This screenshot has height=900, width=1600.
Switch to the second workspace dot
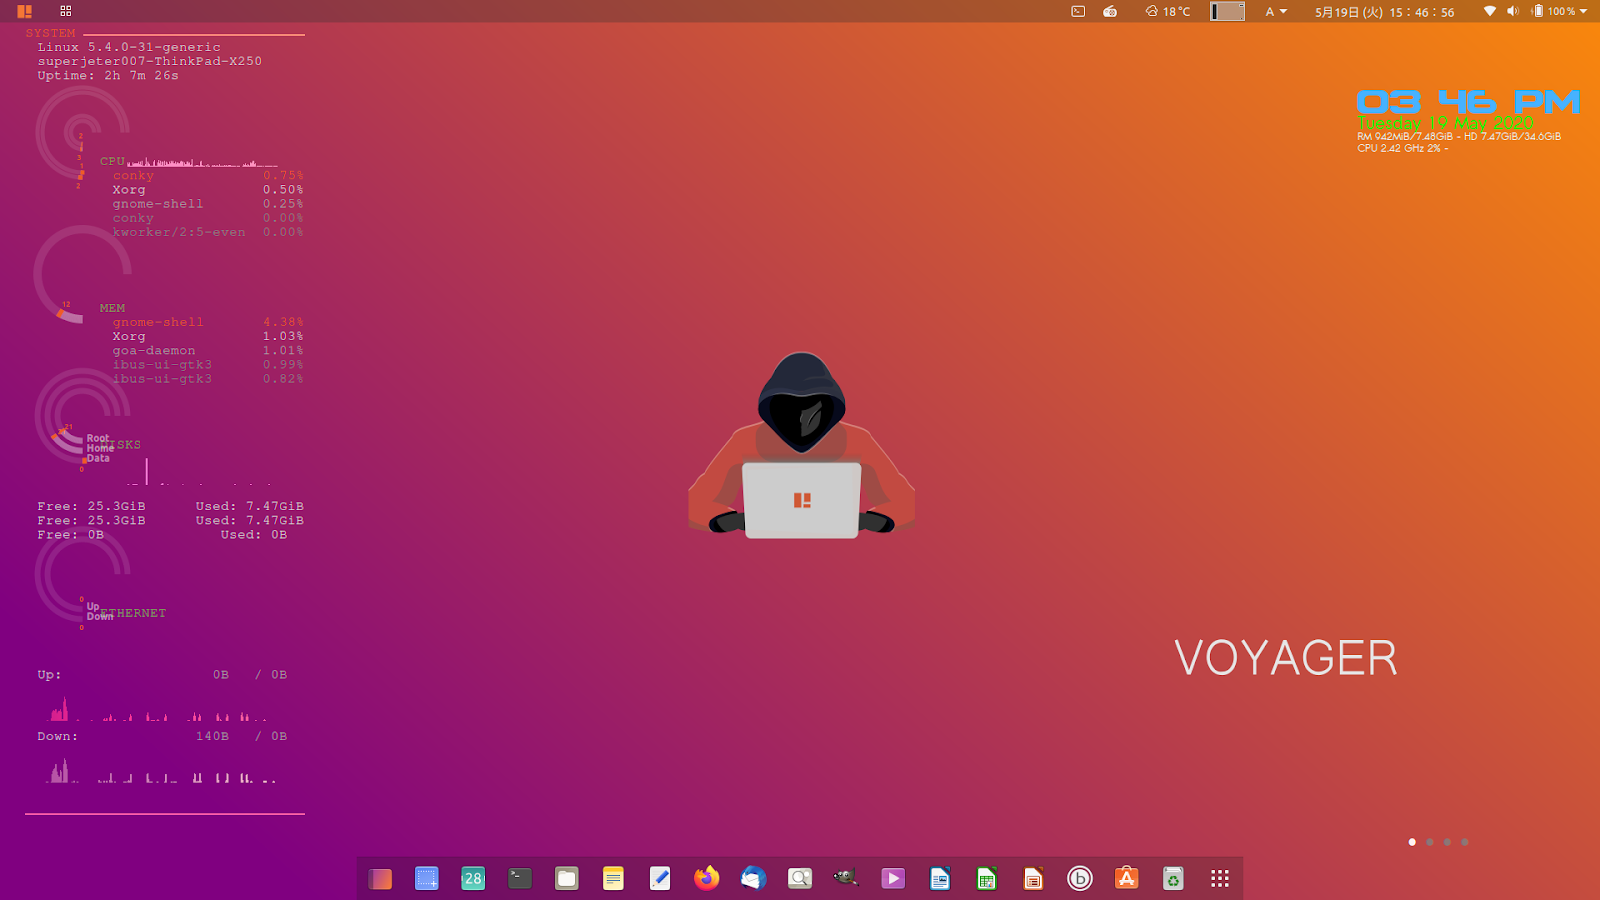1430,842
